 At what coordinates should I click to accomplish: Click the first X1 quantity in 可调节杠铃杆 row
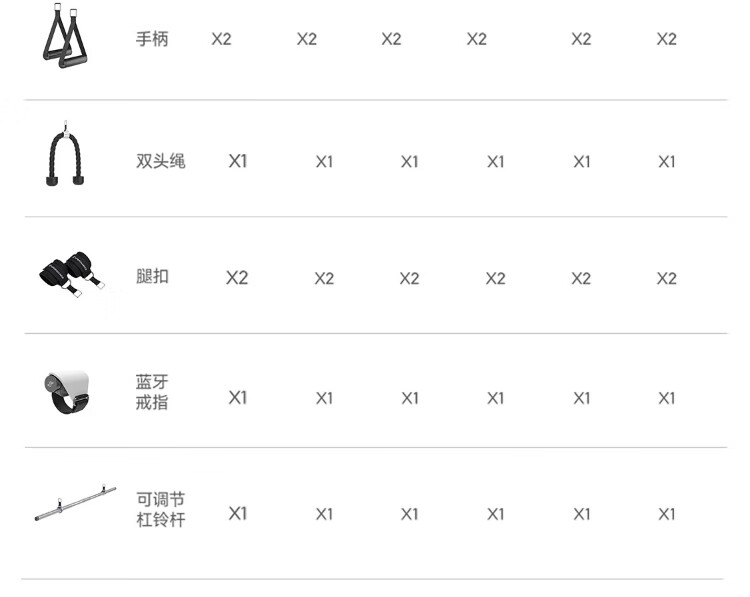pos(237,513)
